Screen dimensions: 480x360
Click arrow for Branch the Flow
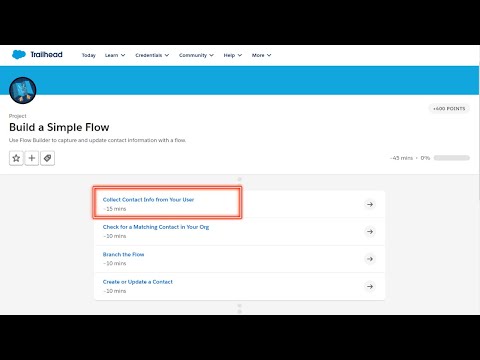pos(370,259)
